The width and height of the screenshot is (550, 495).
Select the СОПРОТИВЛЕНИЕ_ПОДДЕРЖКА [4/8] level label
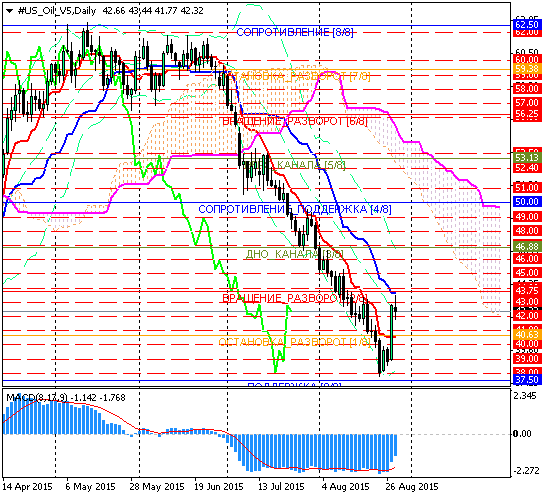(x=295, y=209)
